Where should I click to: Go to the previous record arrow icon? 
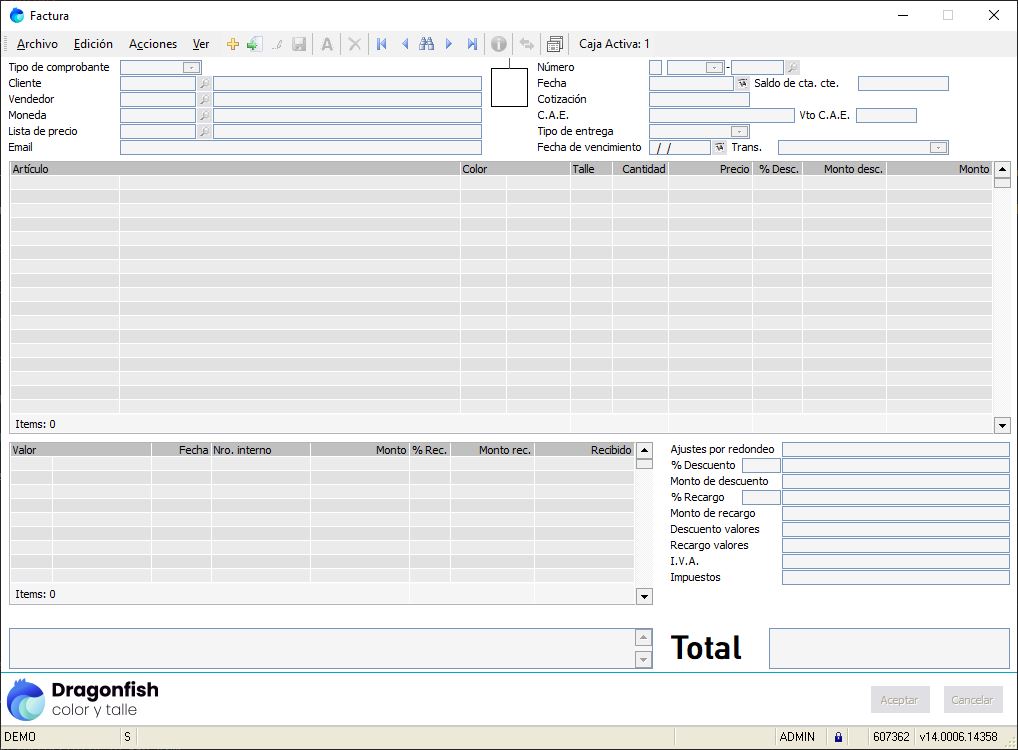405,44
